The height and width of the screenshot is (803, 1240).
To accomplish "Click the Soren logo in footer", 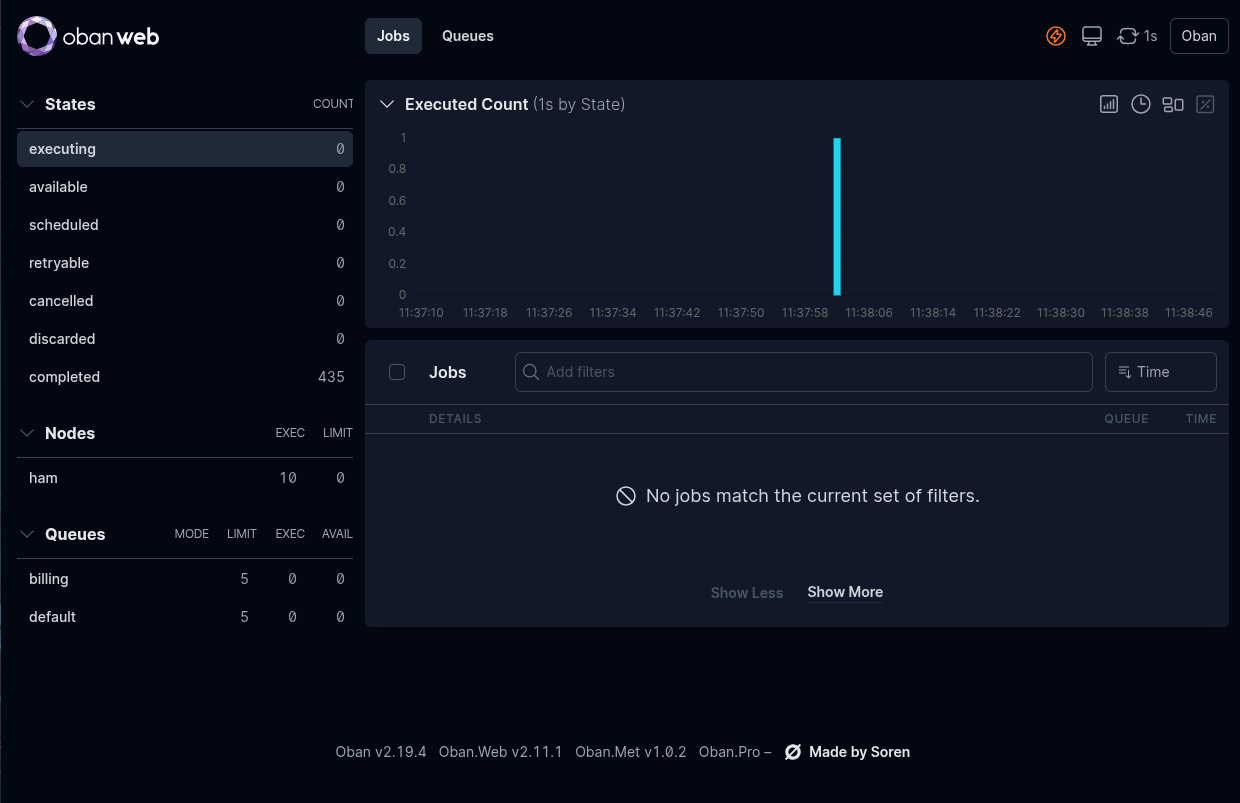I will [x=793, y=752].
